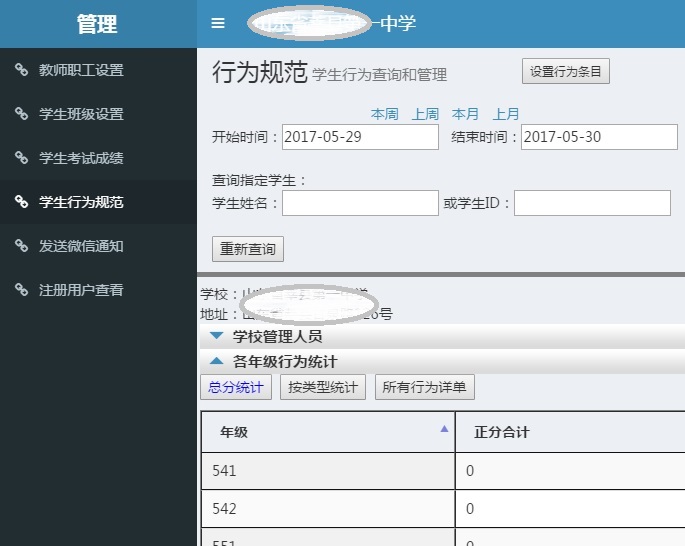Image resolution: width=685 pixels, height=546 pixels.
Task: Choose the 本周 quick date link
Action: 384,114
